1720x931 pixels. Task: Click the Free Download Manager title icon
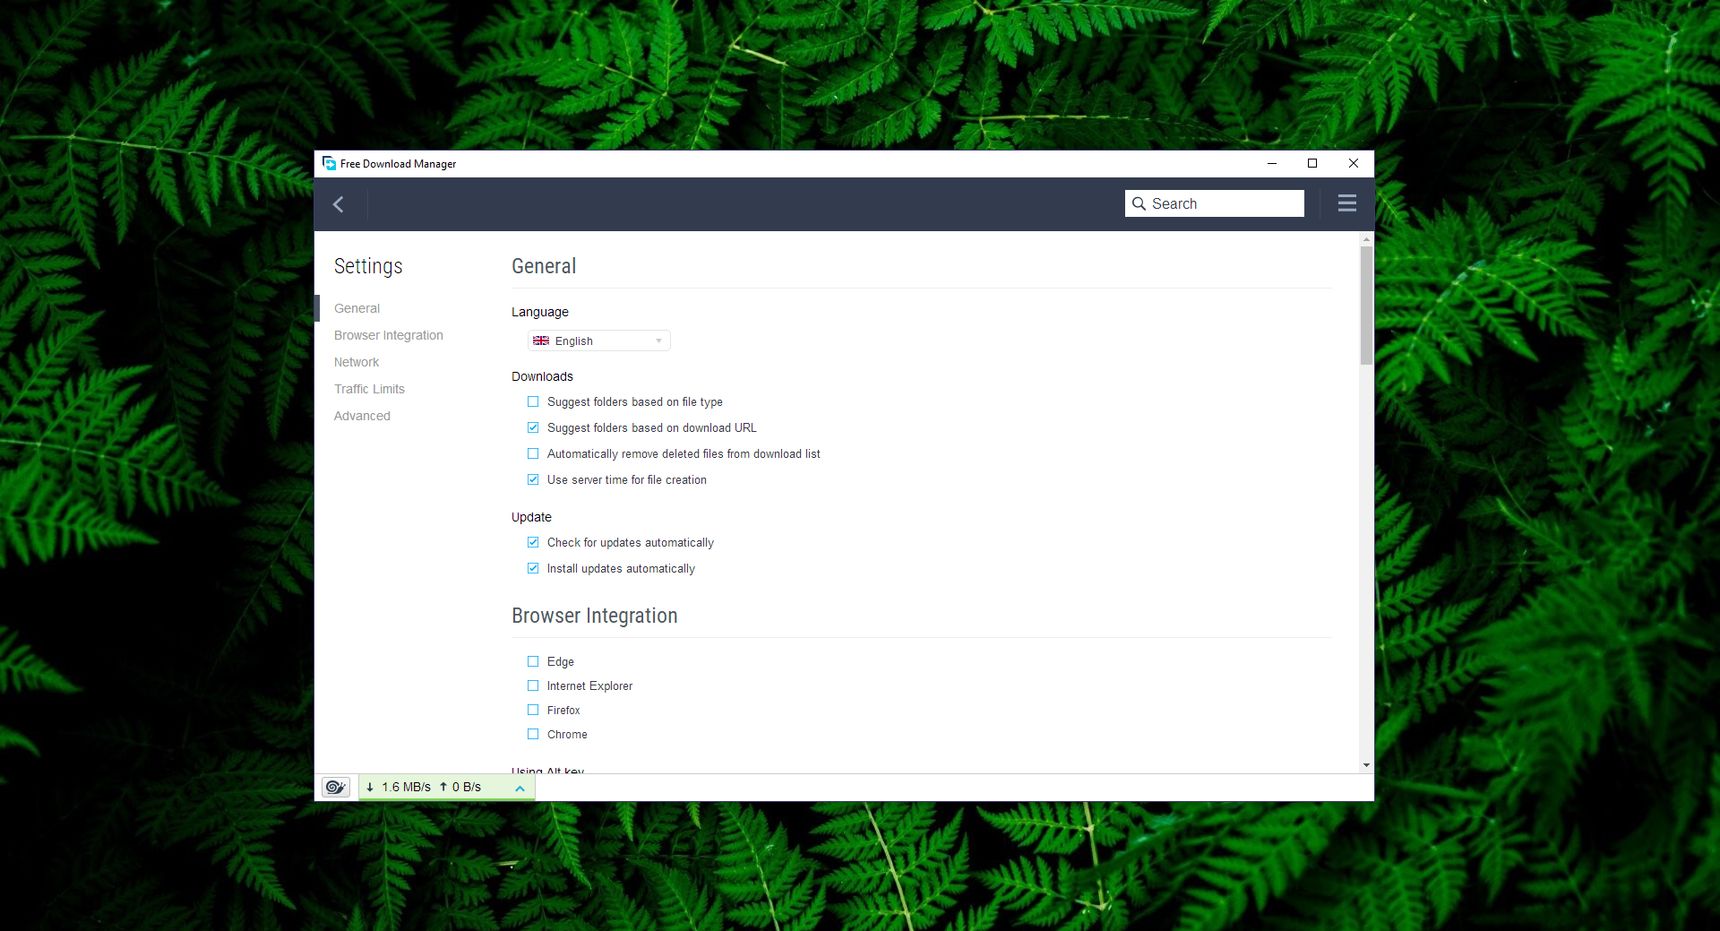[x=329, y=163]
